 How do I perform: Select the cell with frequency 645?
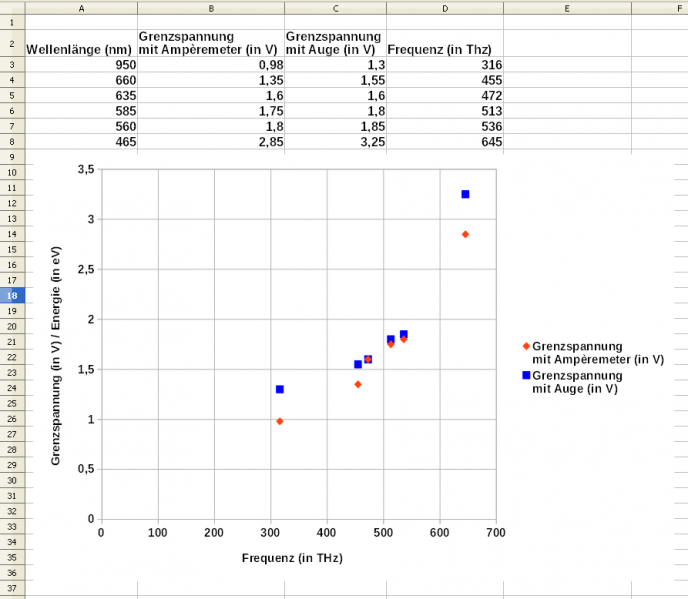(444, 141)
